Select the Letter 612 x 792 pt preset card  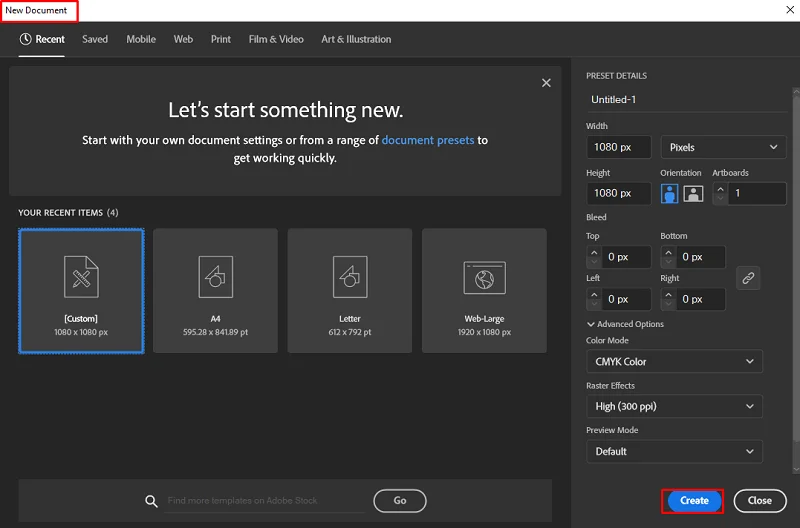tap(349, 291)
